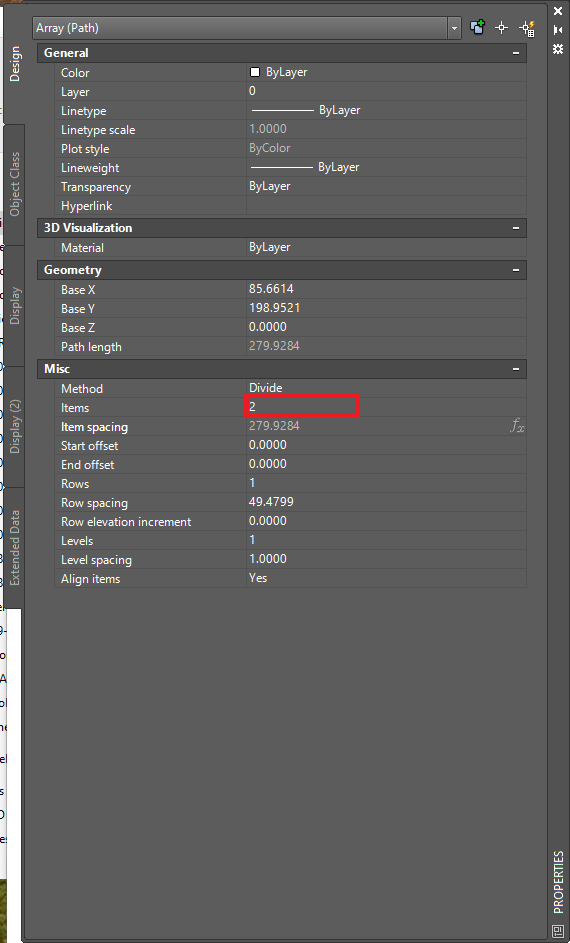
Task: Collapse the Misc section
Action: pos(516,369)
